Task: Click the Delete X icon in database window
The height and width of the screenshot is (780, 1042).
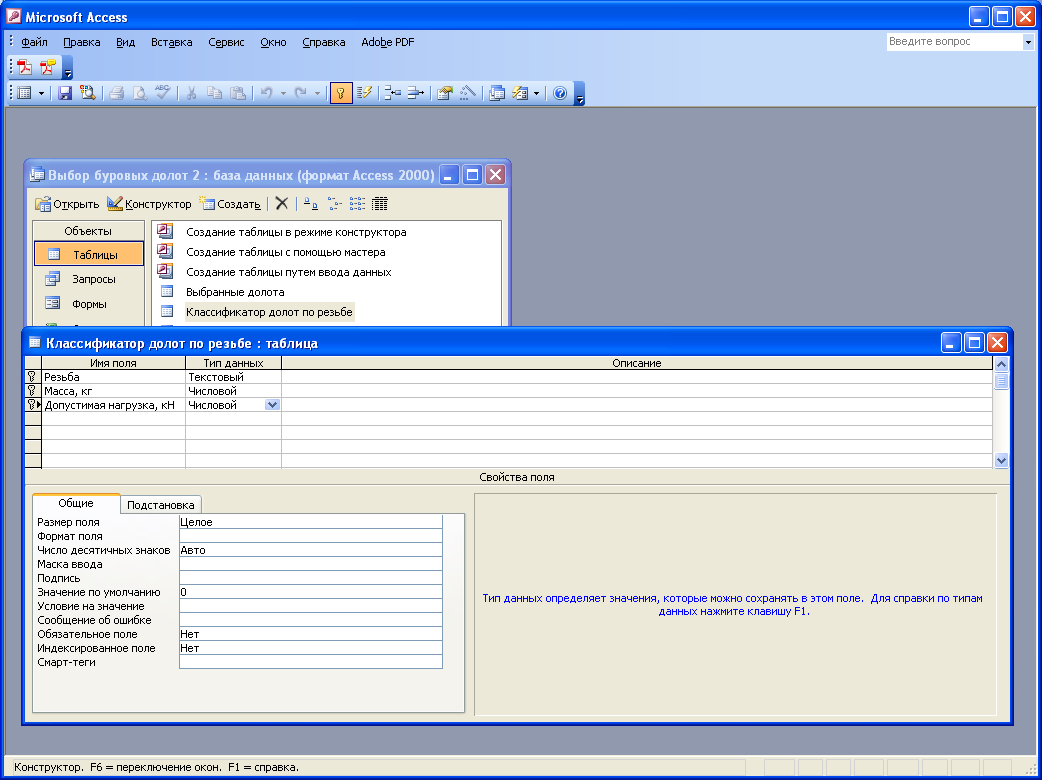Action: pos(282,203)
